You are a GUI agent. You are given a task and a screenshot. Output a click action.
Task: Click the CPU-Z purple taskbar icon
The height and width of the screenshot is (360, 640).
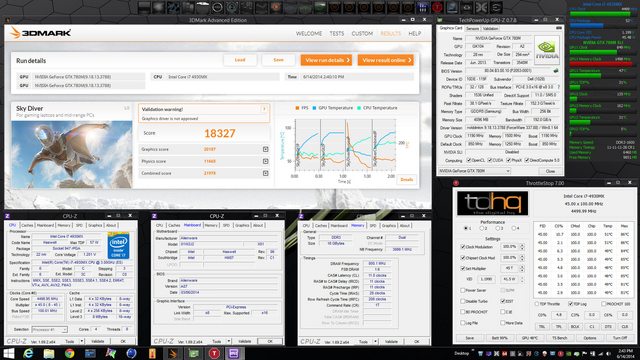point(234,353)
